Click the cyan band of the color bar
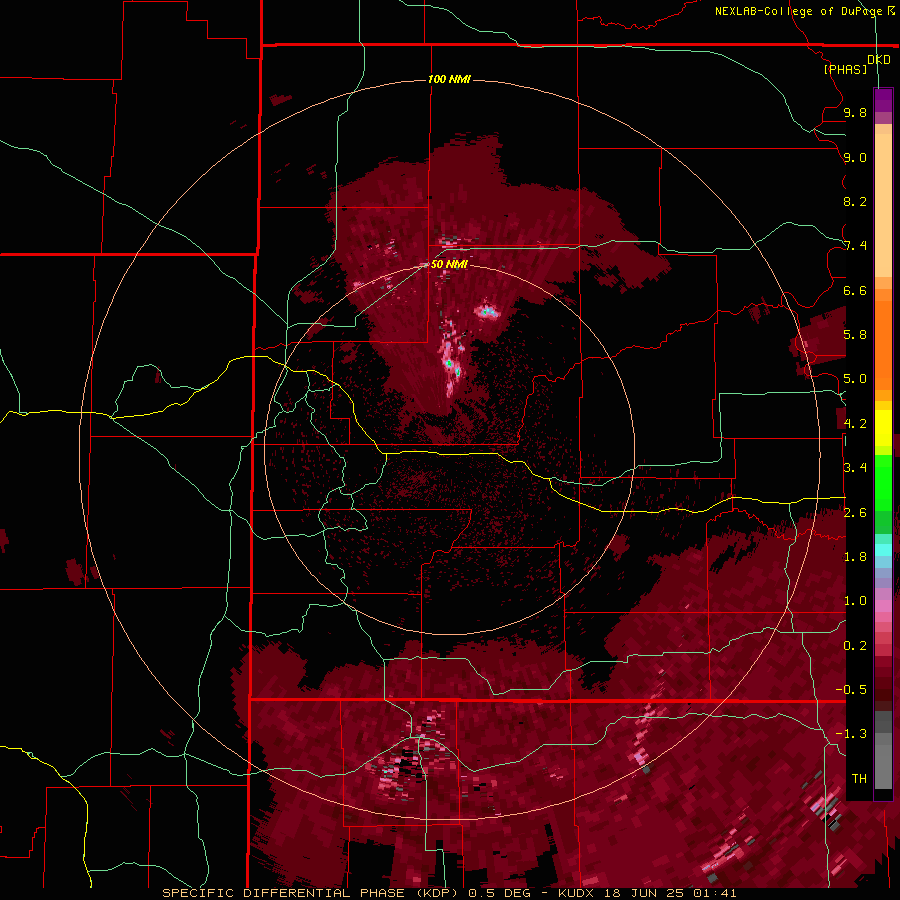Screen dimensions: 900x900 [x=883, y=550]
